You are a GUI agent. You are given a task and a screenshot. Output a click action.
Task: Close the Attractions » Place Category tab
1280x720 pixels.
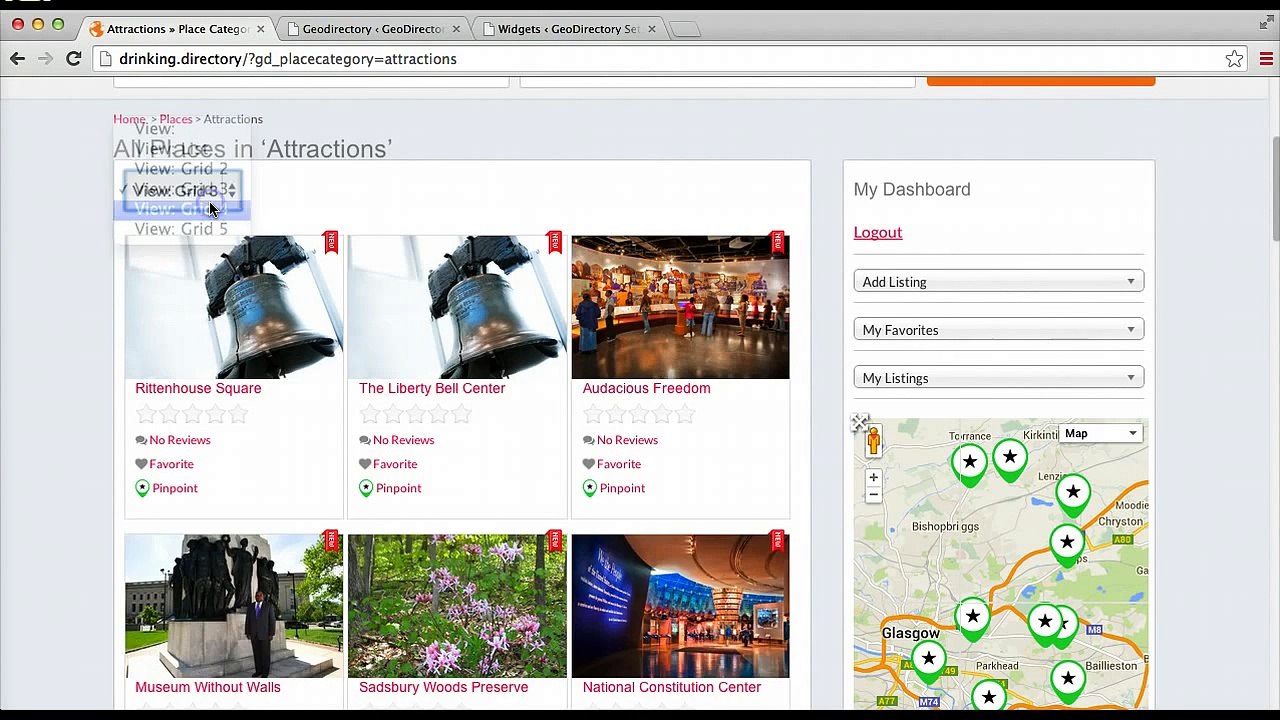pos(260,29)
